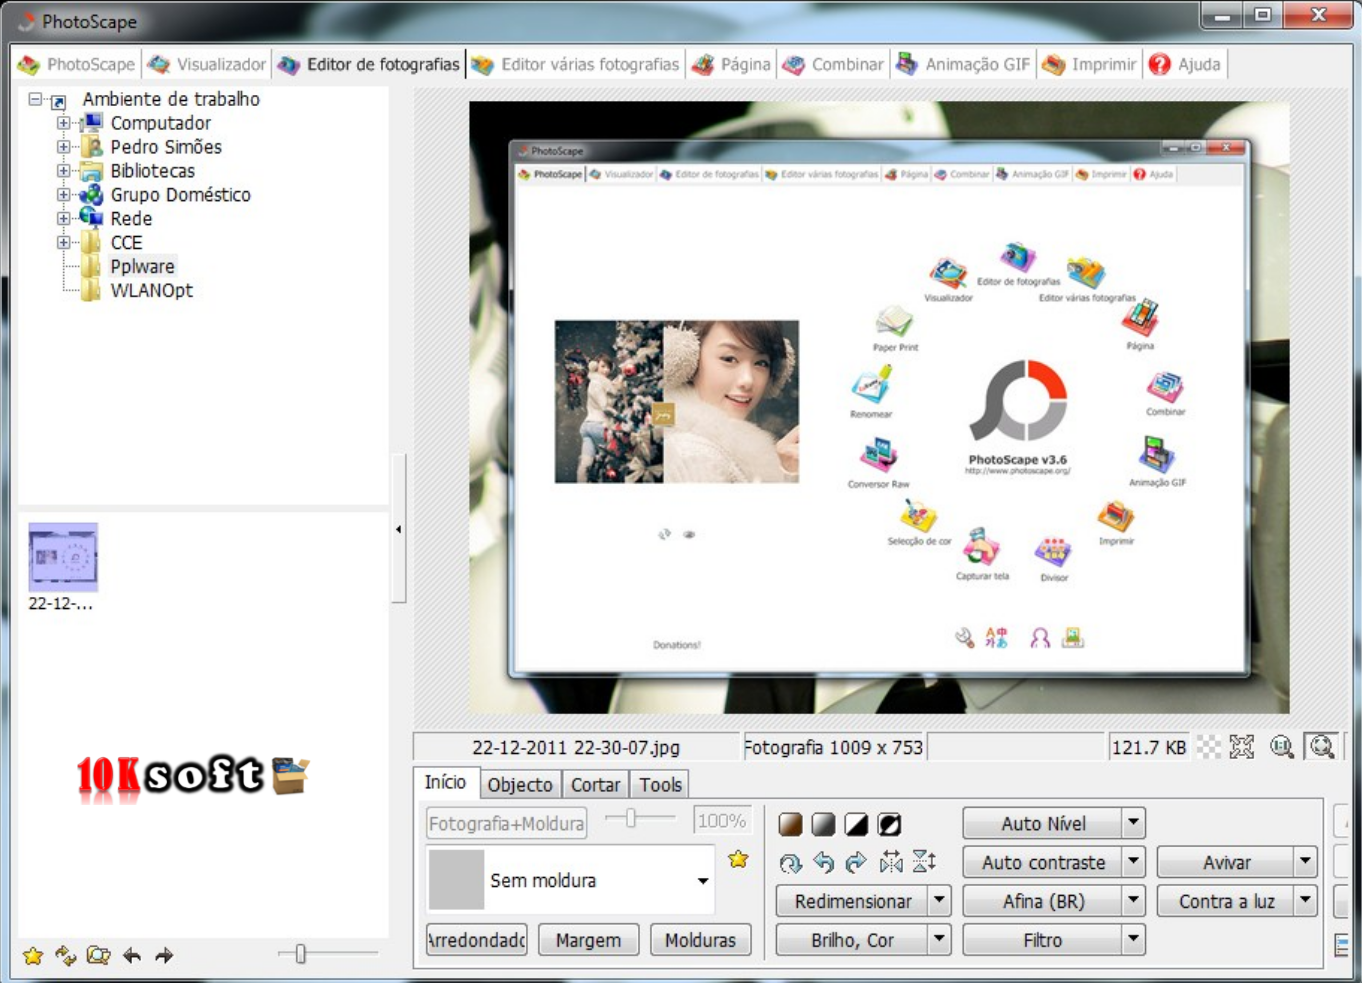Expand the Rede tree node

click(x=64, y=218)
